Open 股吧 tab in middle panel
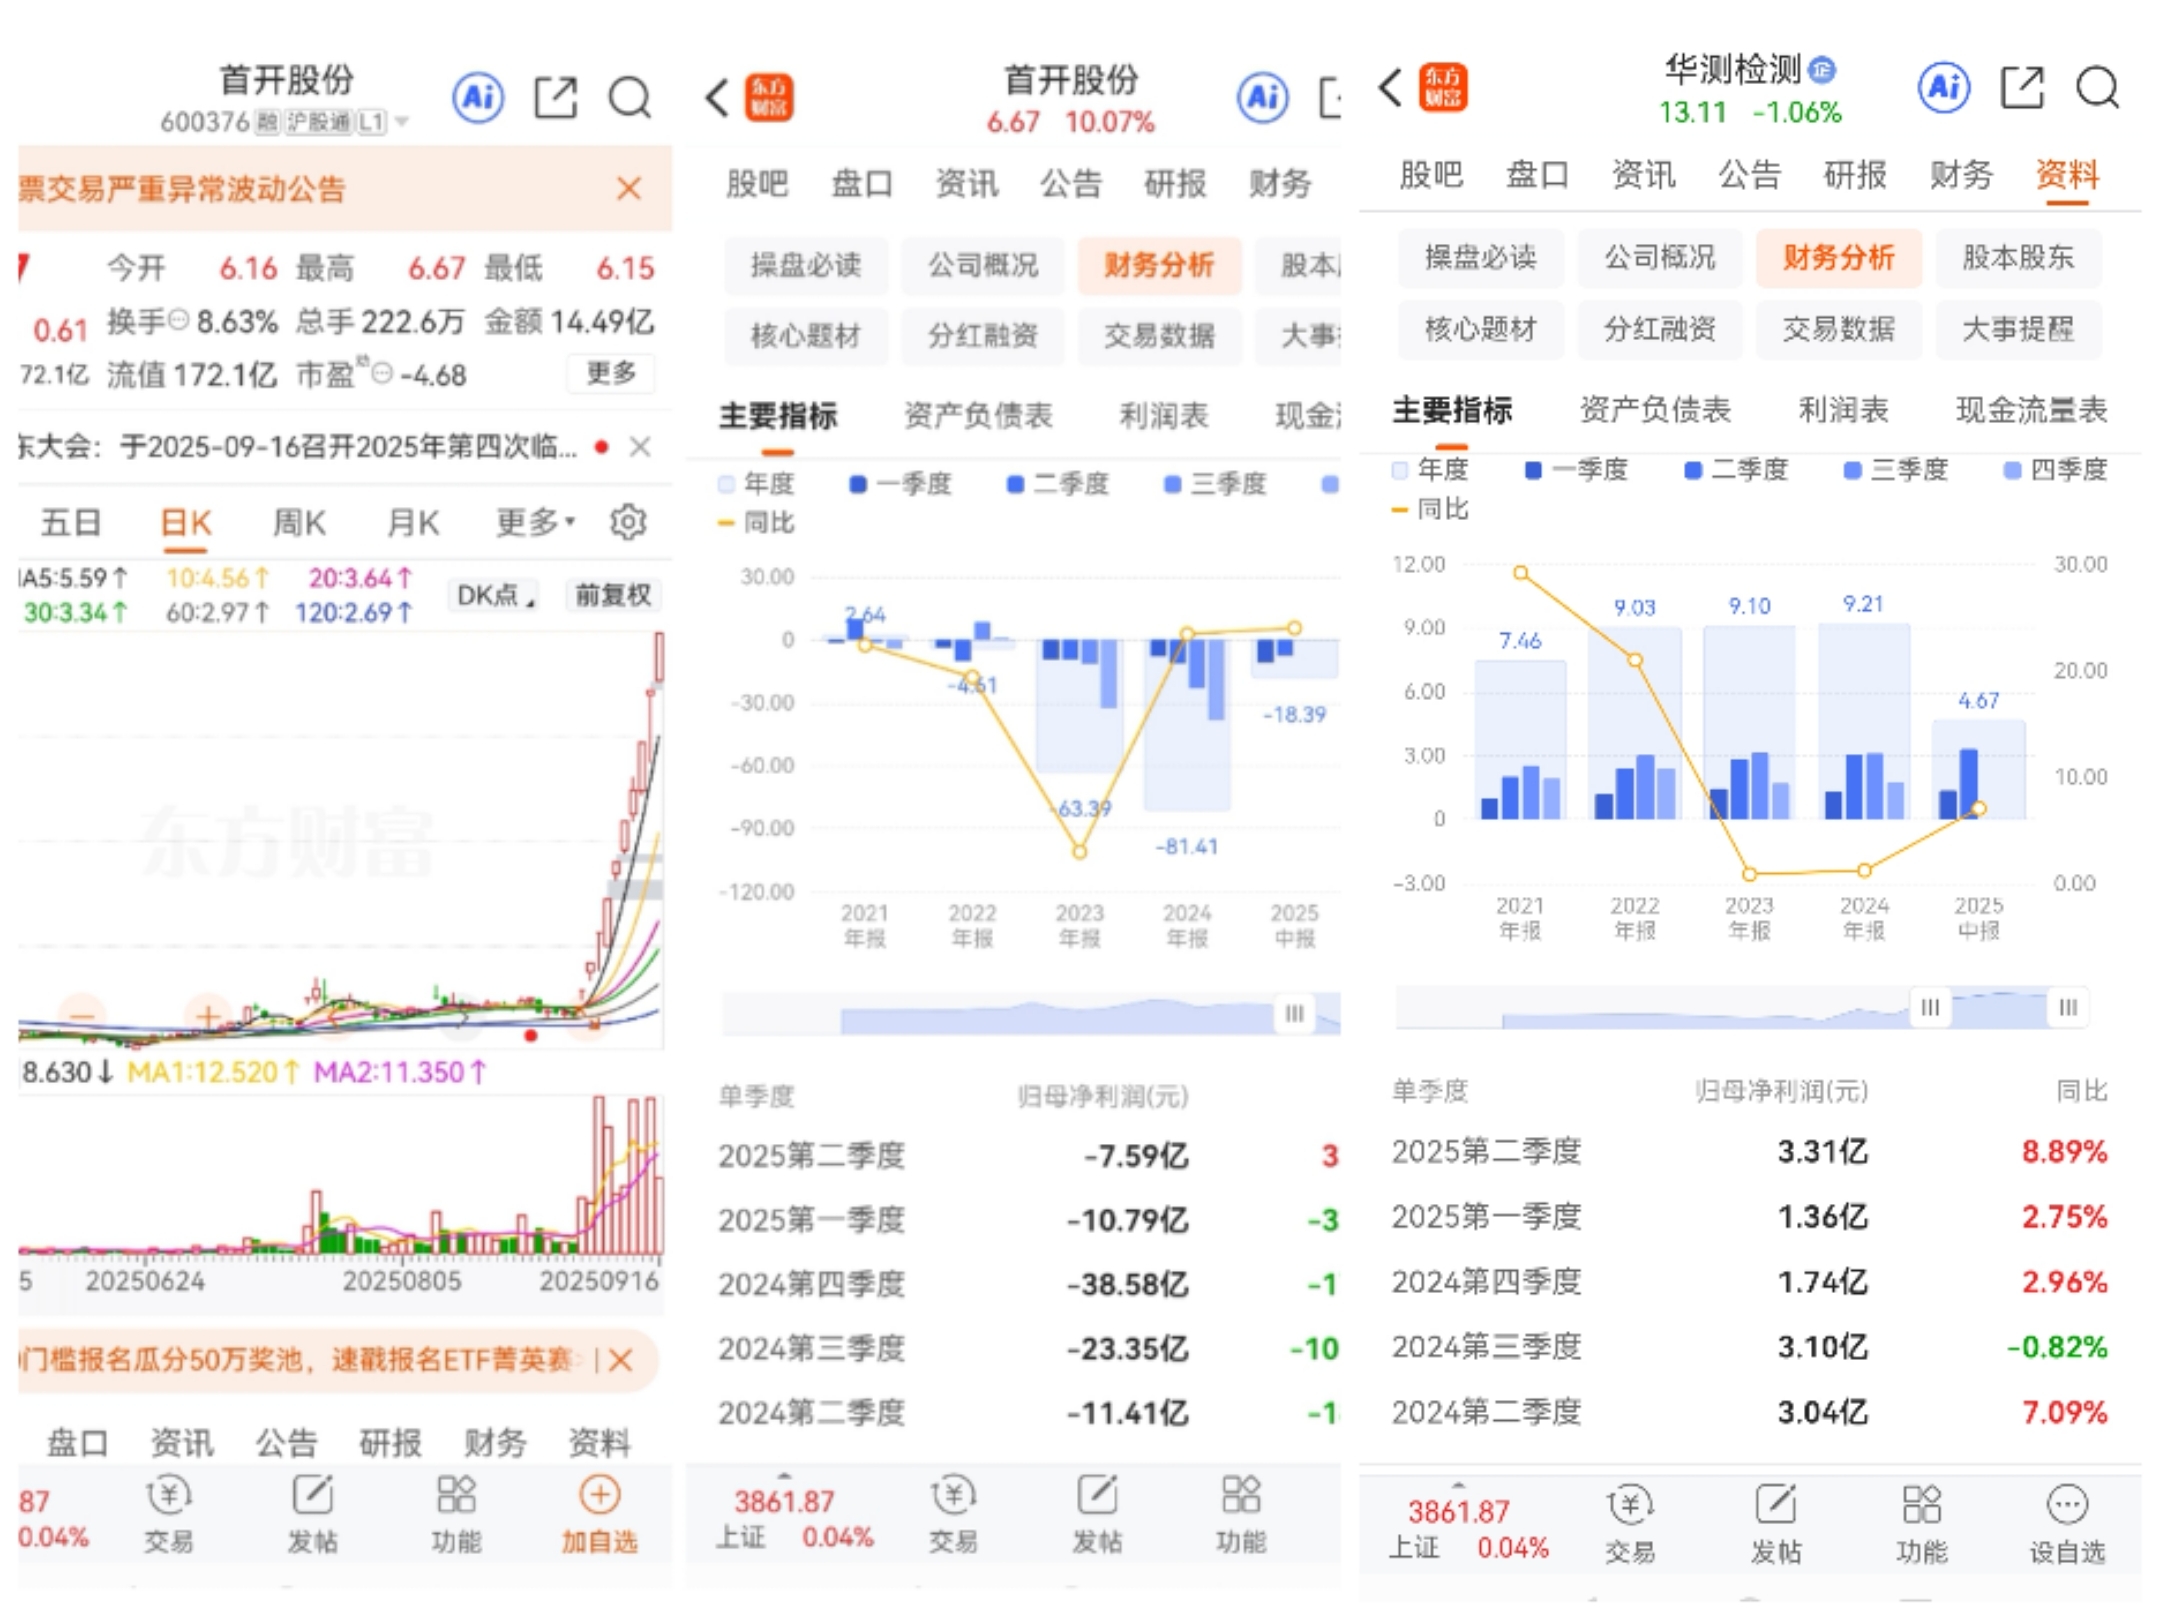This screenshot has width=2160, height=1620. coord(757,183)
